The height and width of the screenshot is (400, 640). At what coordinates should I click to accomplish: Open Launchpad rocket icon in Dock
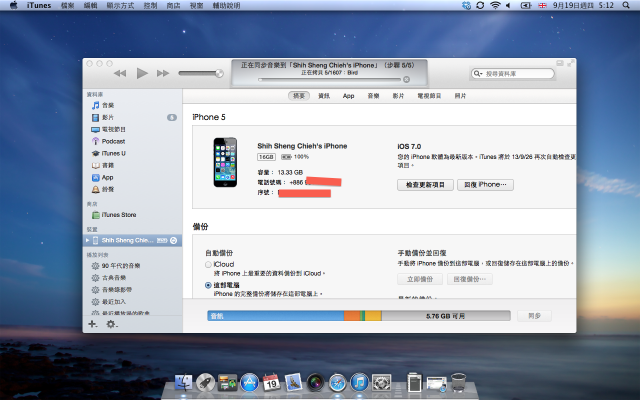pyautogui.click(x=205, y=383)
